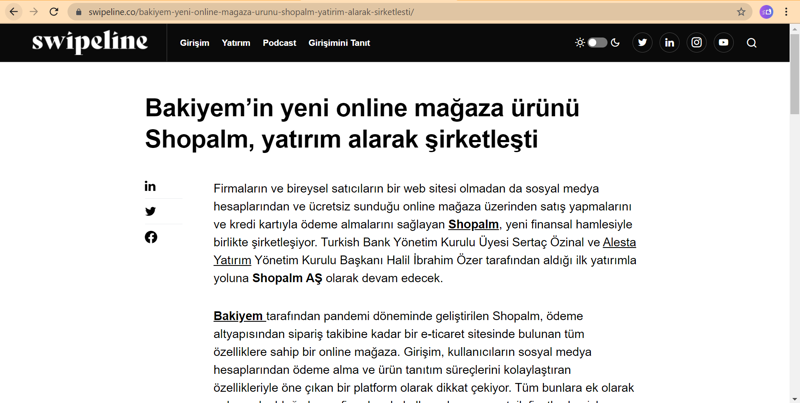Screen dimensions: 800x403
Task: Open Swipeline's Instagram page from header
Action: pos(696,43)
